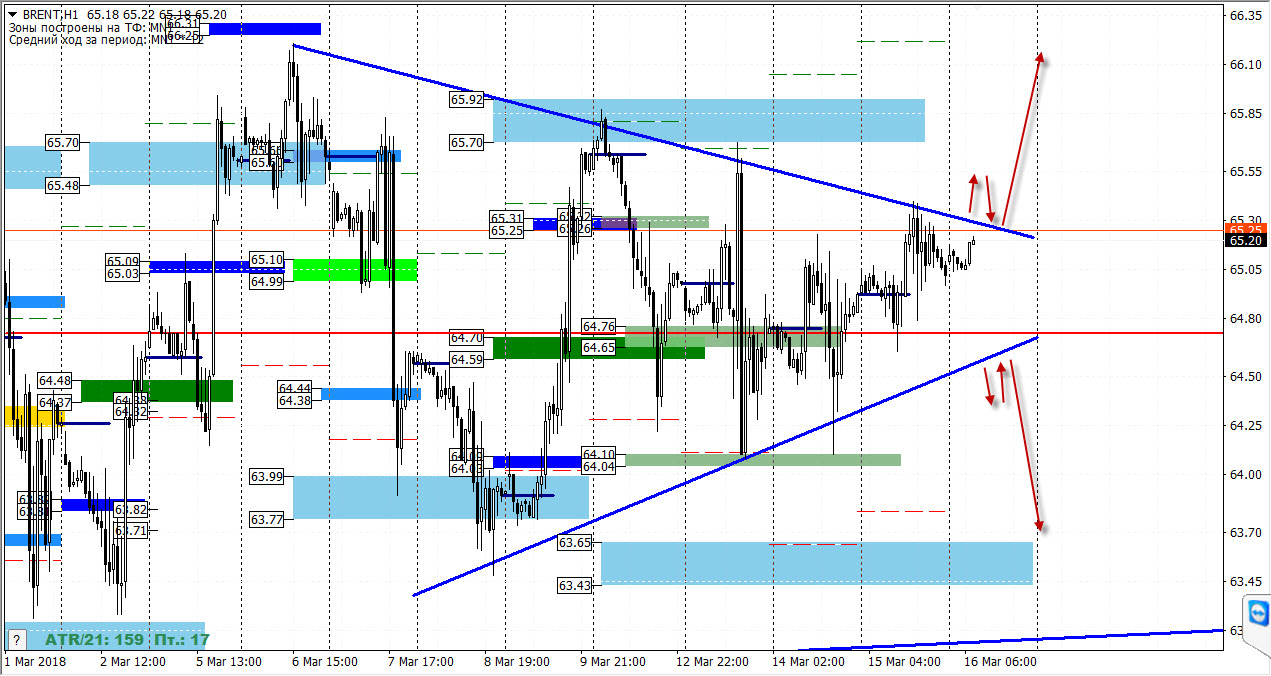The height and width of the screenshot is (676, 1271).
Task: Select the 64.48 zone label
Action: [55, 381]
